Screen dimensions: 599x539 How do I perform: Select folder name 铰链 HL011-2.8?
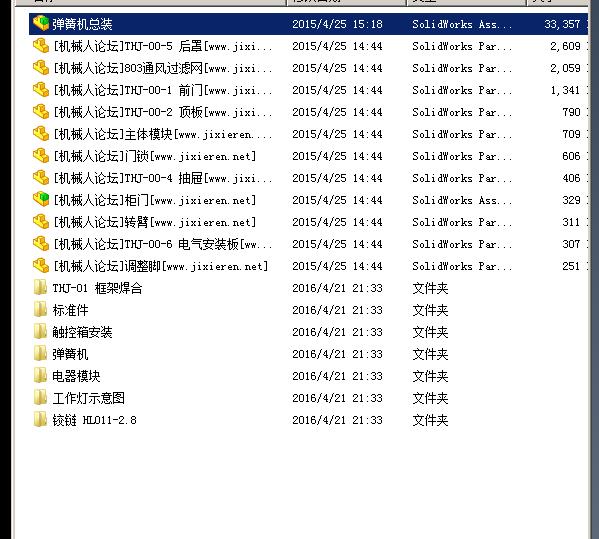pyautogui.click(x=94, y=420)
